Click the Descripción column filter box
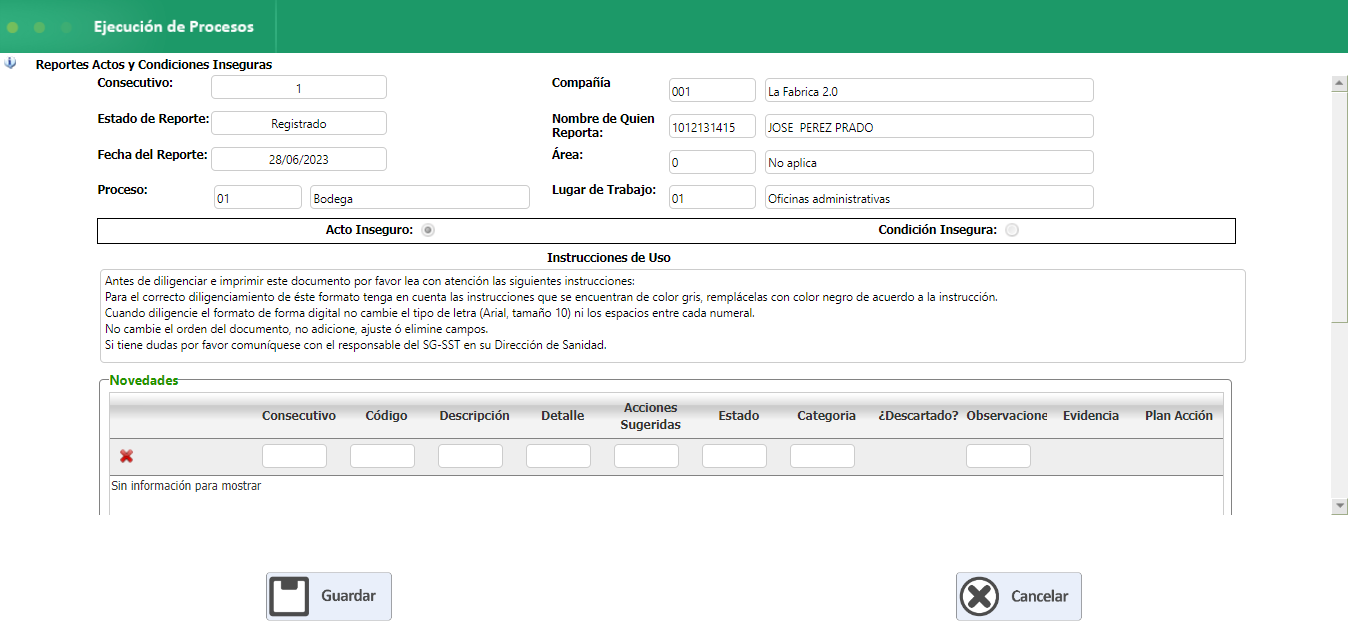 [470, 456]
